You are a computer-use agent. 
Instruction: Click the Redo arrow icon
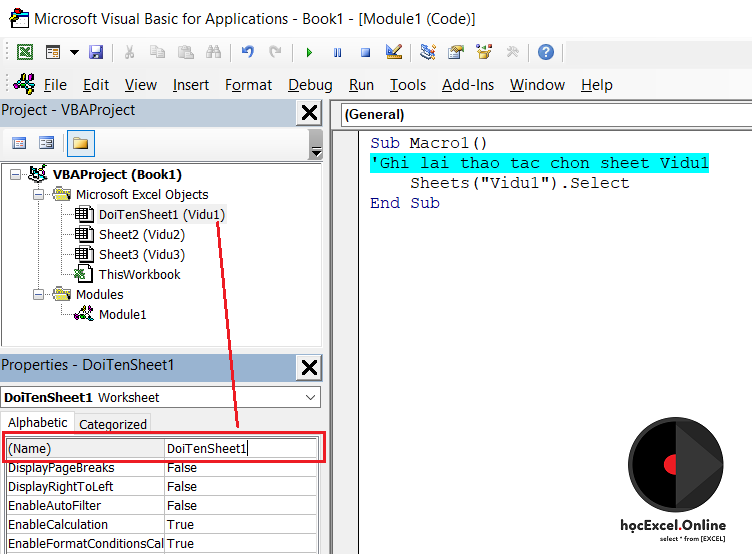tap(275, 52)
